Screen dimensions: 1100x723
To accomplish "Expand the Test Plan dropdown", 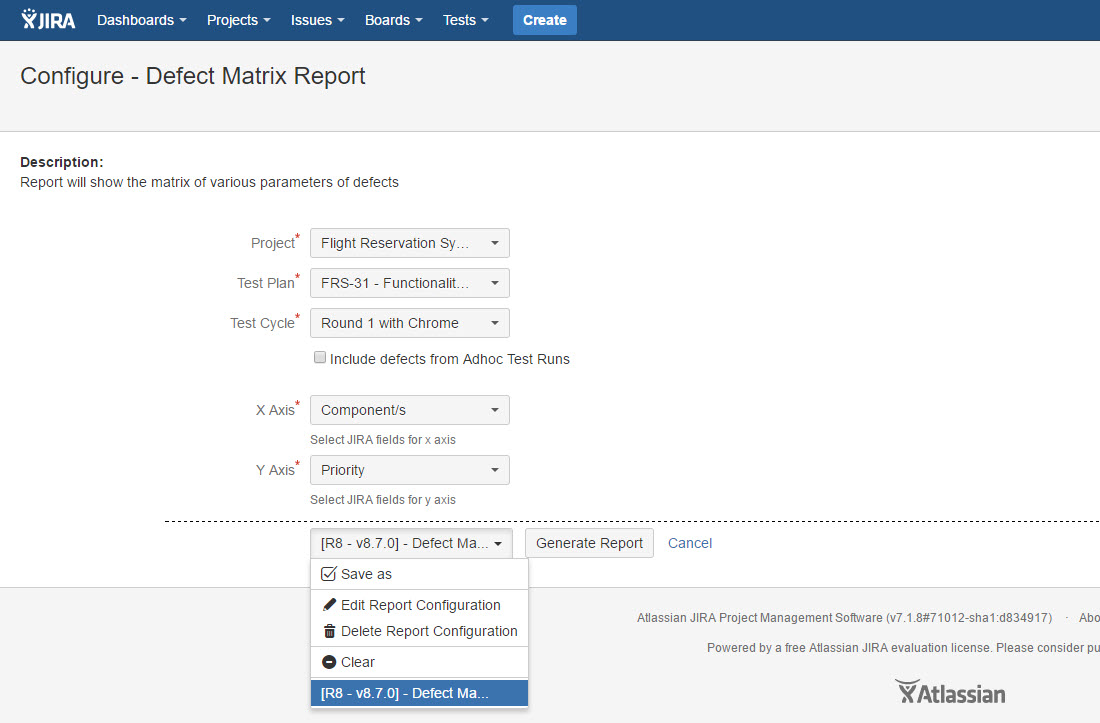I will tap(409, 283).
